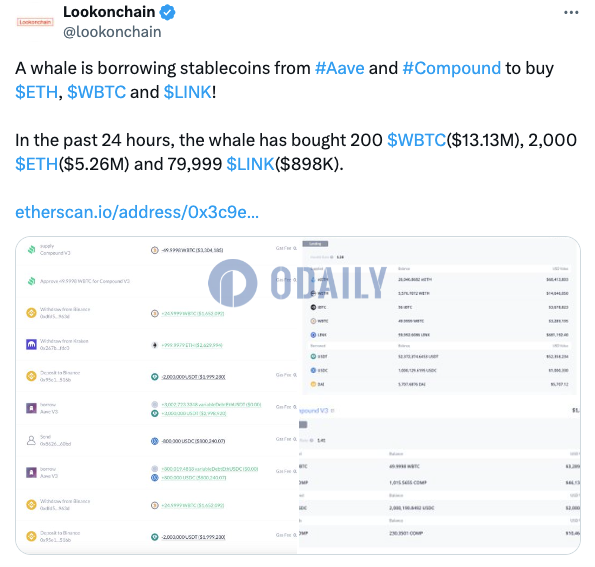The width and height of the screenshot is (595, 567).
Task: Open the etherscan.io address link
Action: tap(137, 212)
